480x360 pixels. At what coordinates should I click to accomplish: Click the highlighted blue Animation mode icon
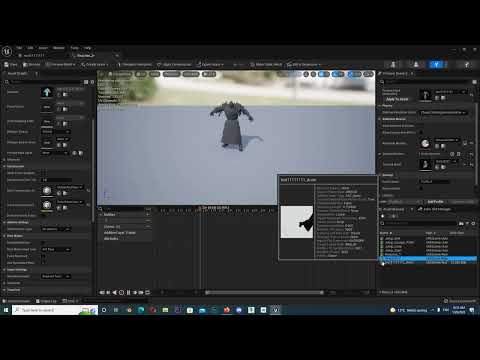click(x=436, y=64)
